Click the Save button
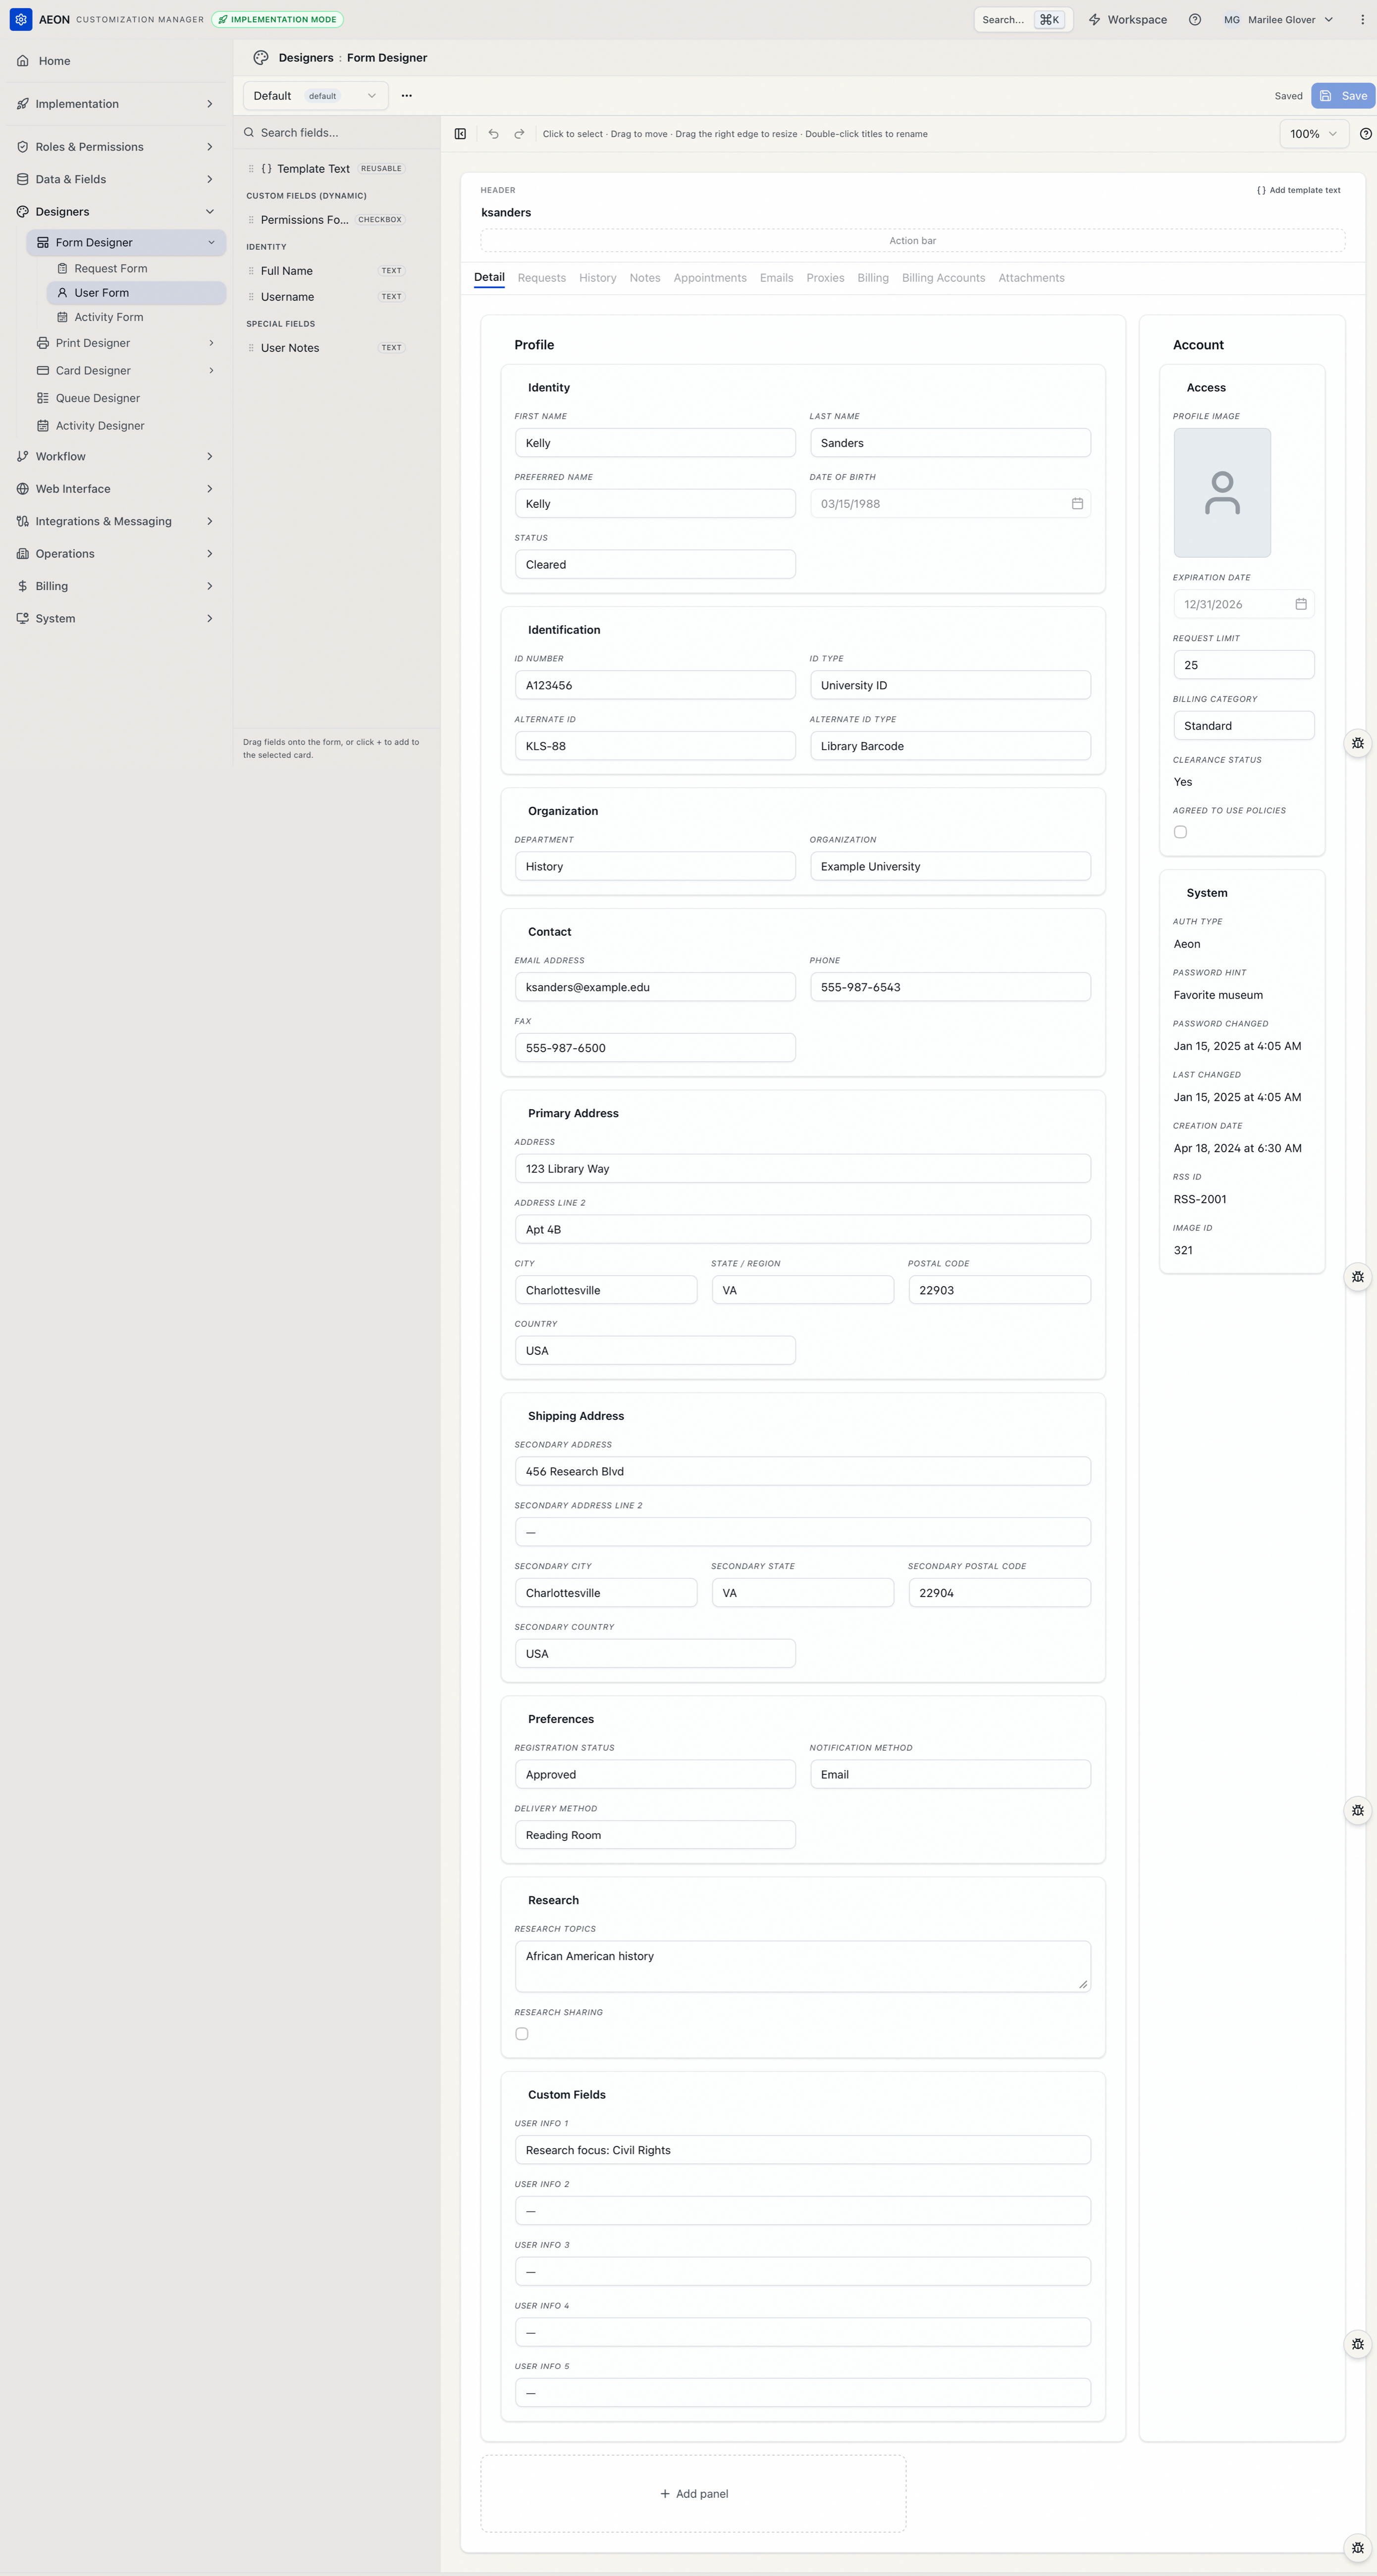Image resolution: width=1377 pixels, height=2576 pixels. [x=1343, y=96]
